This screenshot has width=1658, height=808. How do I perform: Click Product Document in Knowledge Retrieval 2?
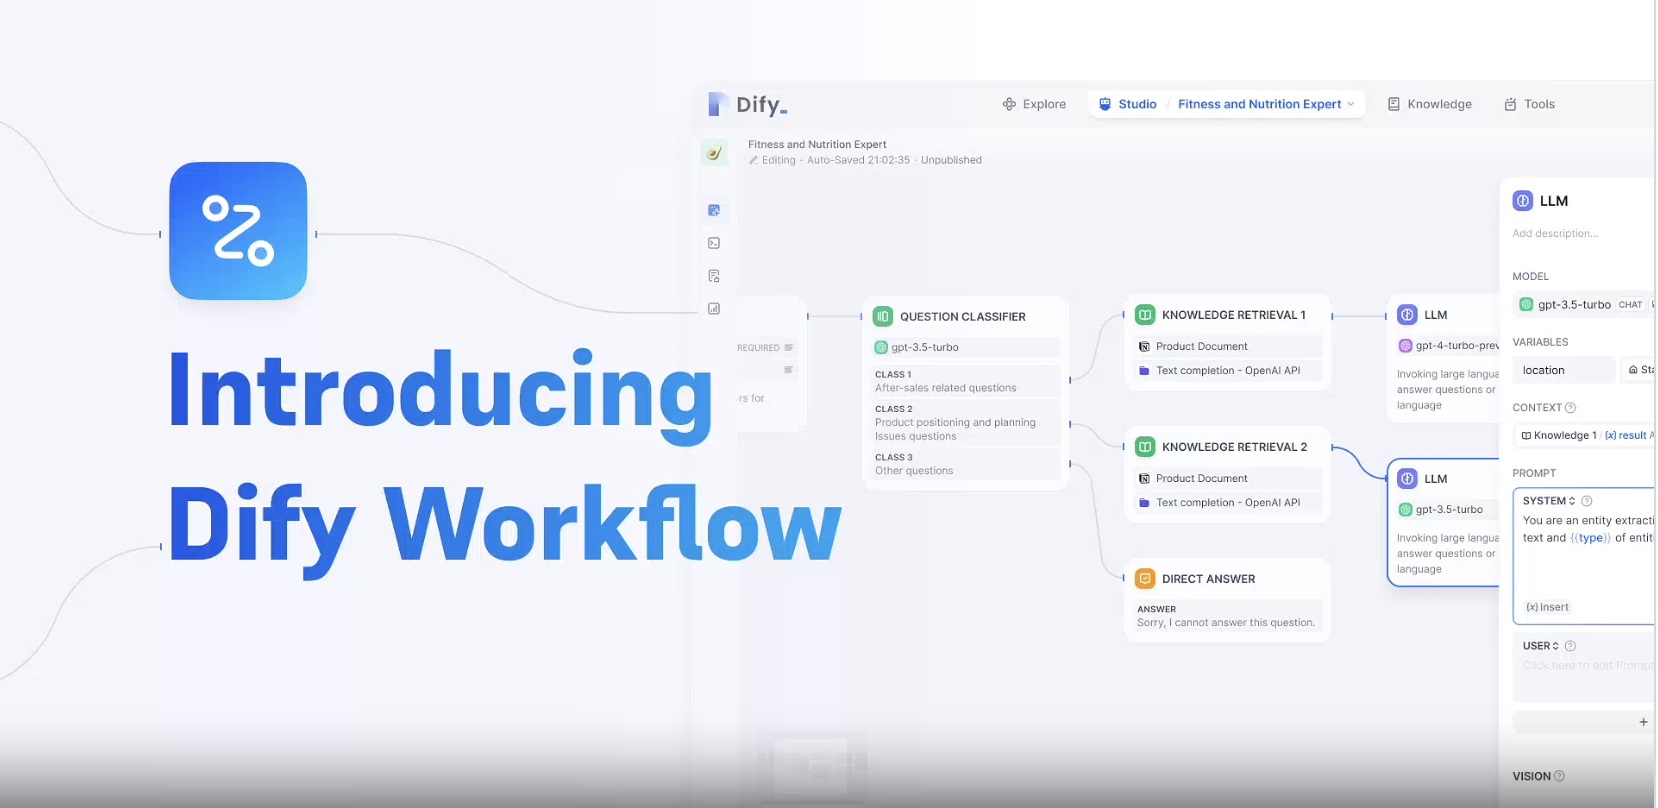click(x=1228, y=478)
